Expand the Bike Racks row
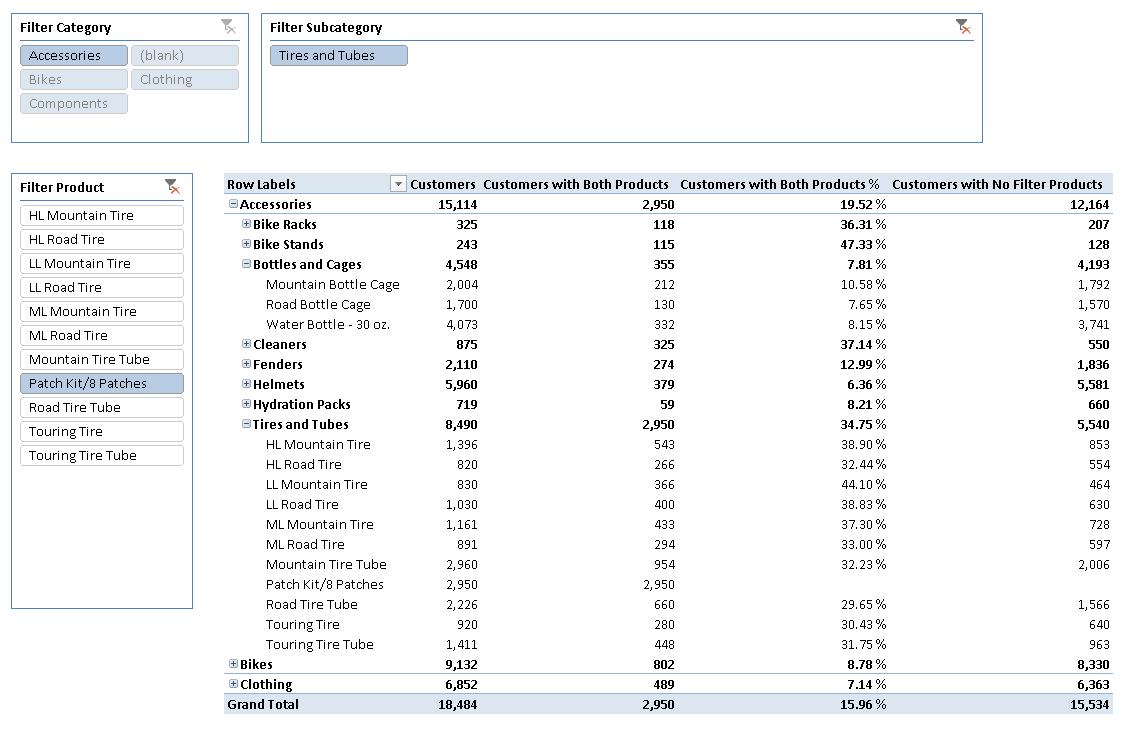Screen dimensions: 1125x730 coord(246,224)
